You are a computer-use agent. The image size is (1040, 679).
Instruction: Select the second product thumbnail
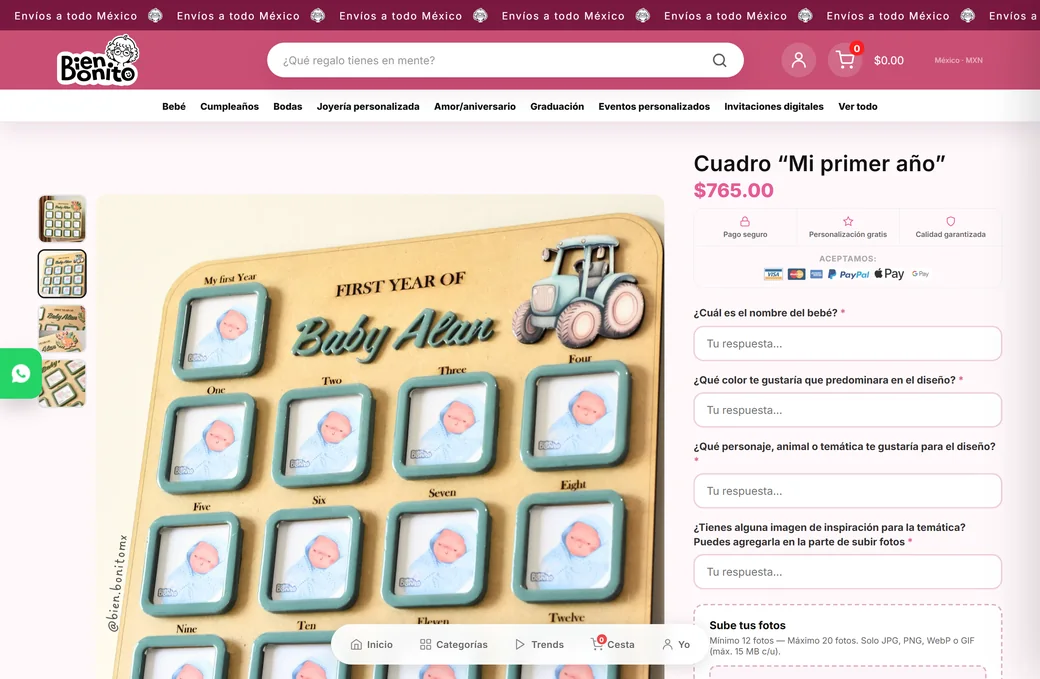click(62, 274)
